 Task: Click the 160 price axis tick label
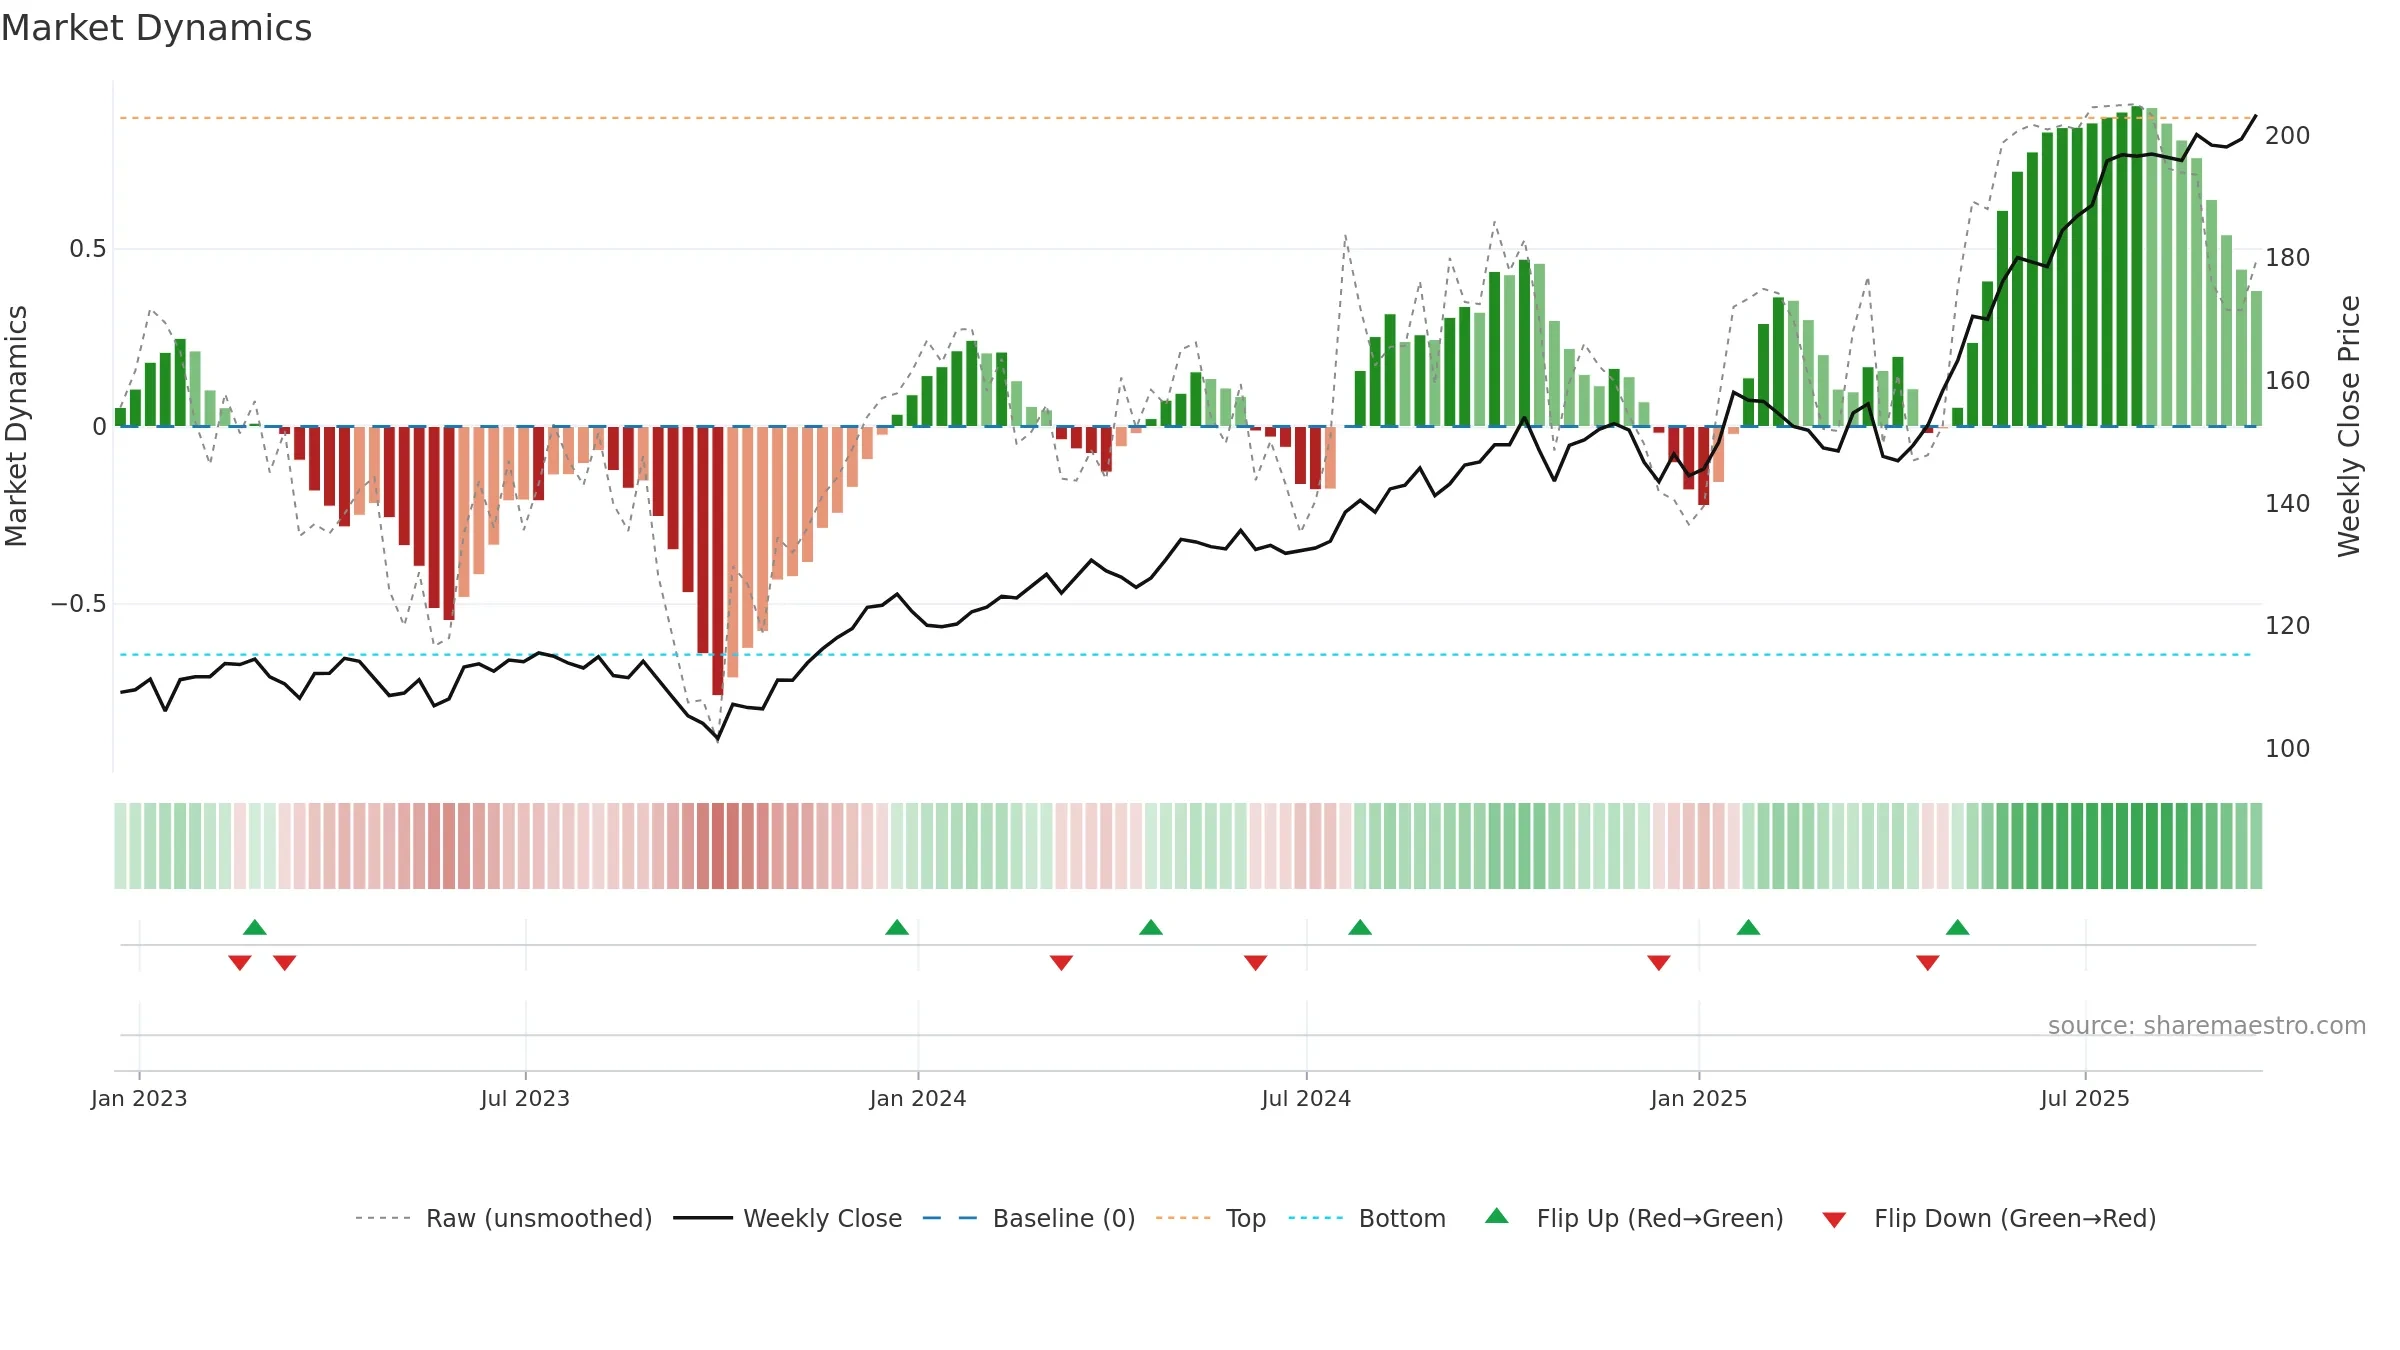tap(2288, 381)
